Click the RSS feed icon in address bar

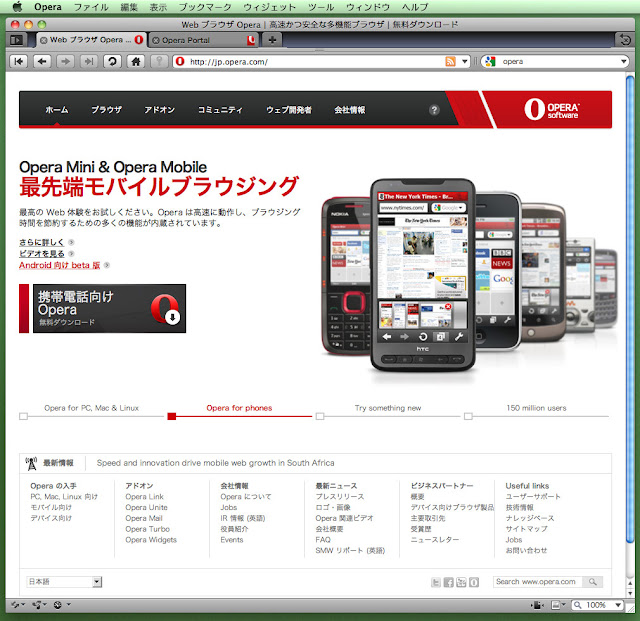(x=450, y=62)
